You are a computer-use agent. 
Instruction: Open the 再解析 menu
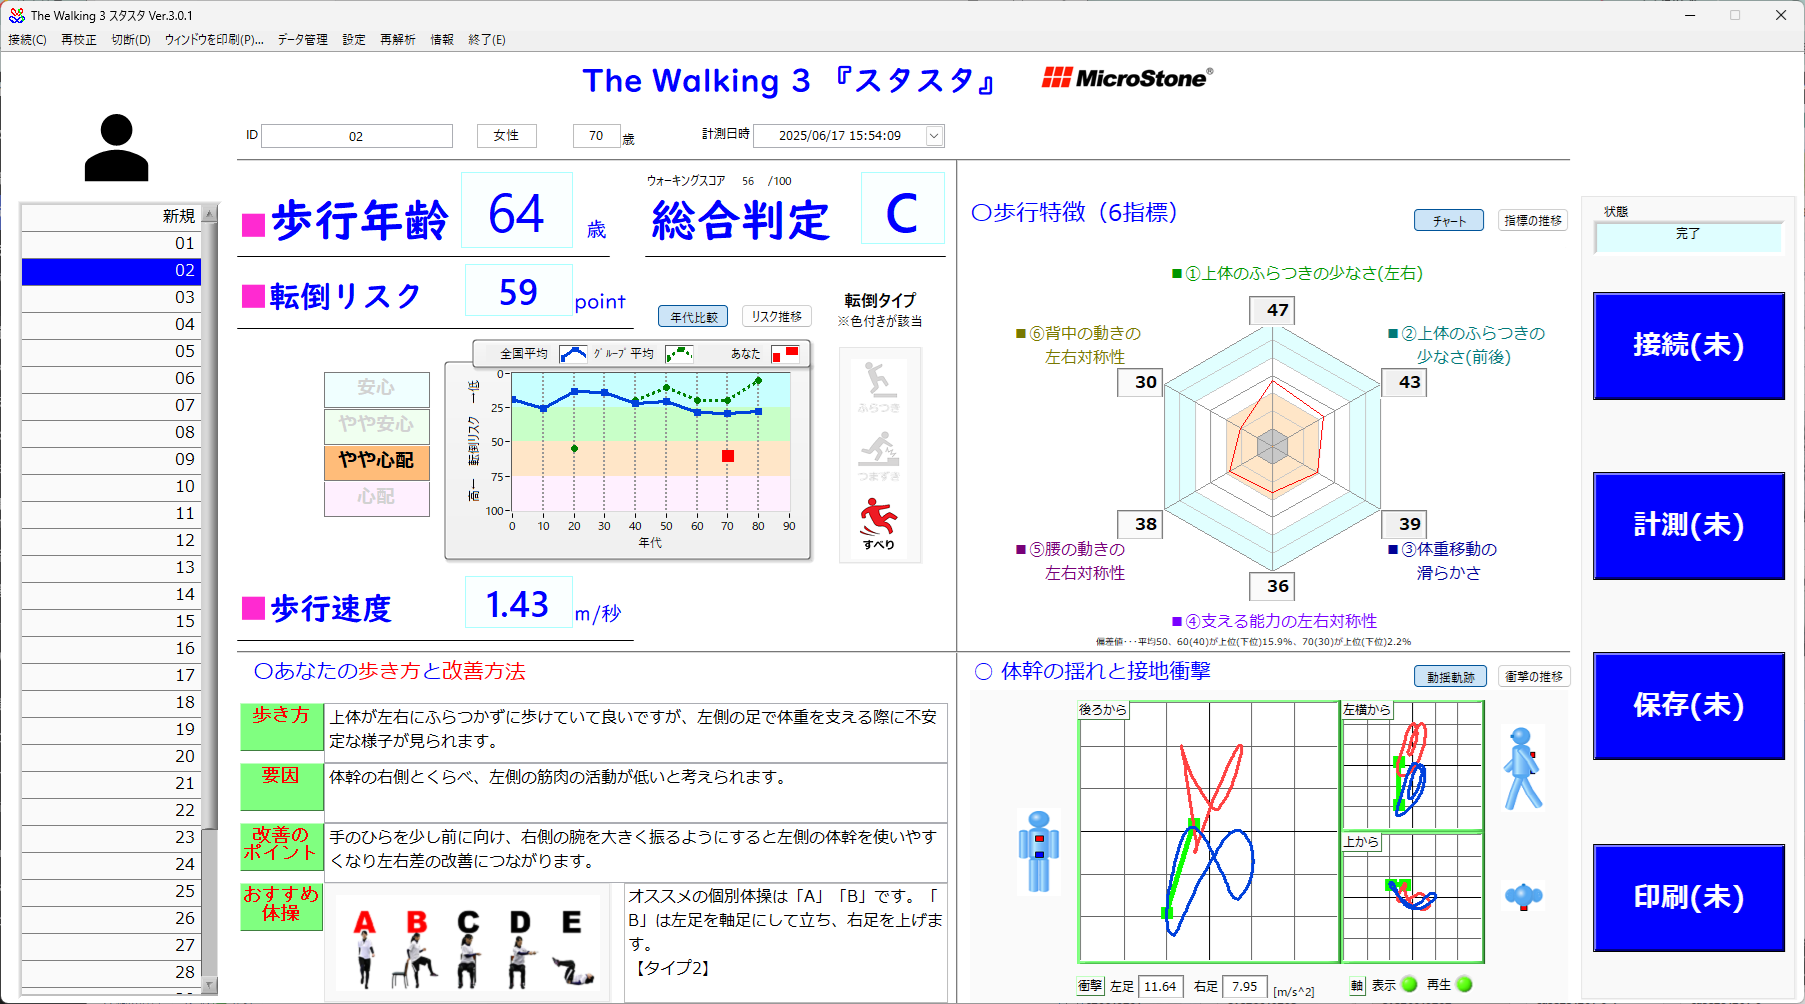(398, 40)
